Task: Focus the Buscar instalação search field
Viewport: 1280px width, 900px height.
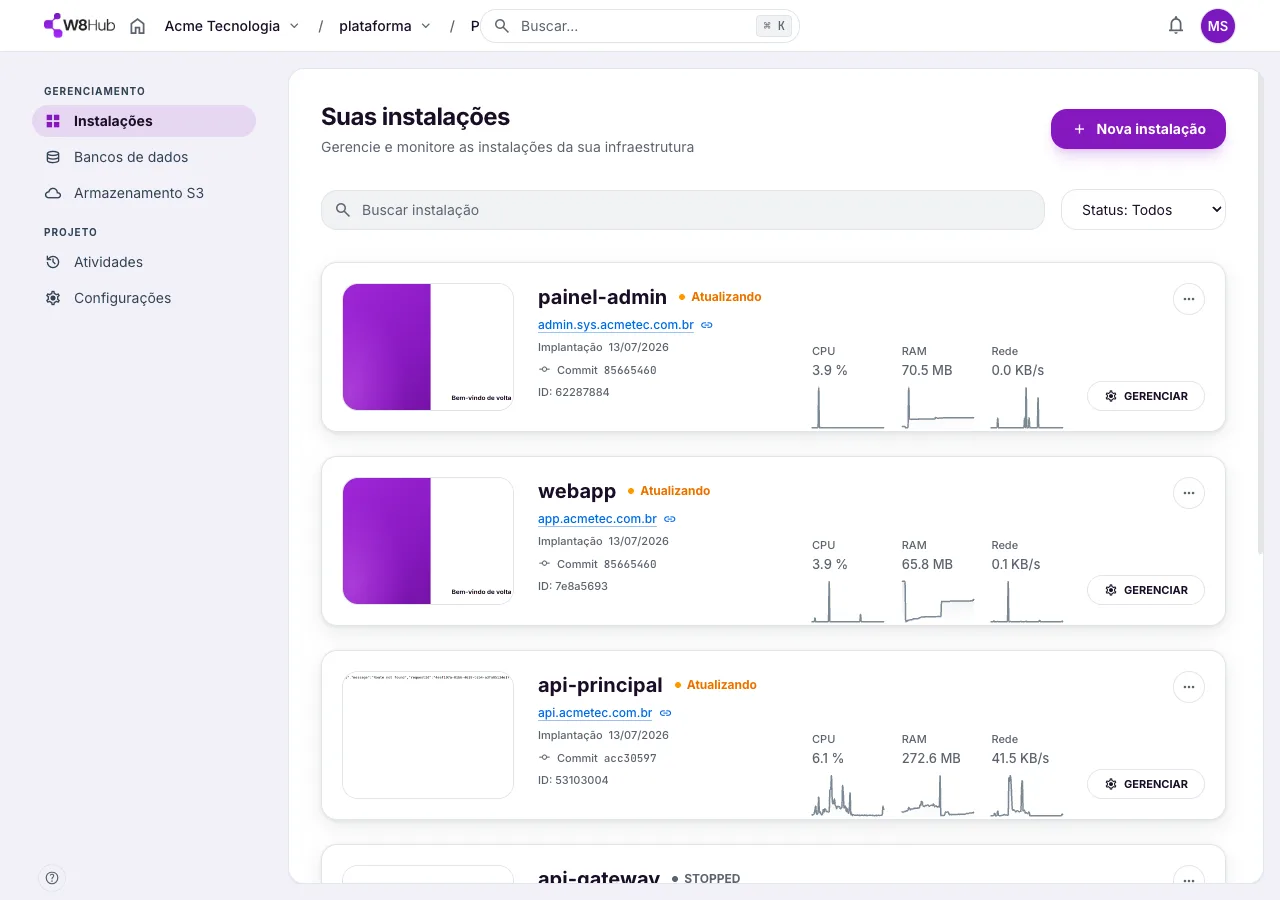Action: (x=683, y=210)
